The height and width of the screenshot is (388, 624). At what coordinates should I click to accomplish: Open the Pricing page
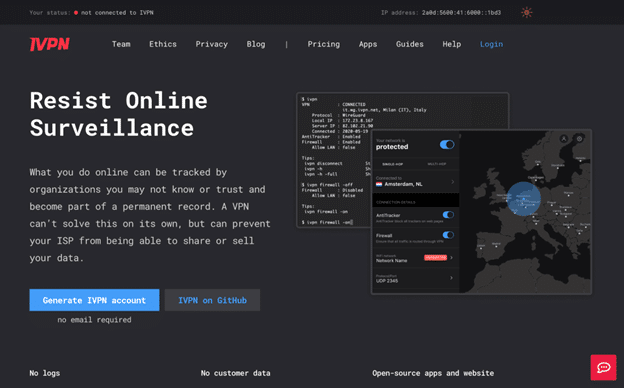tap(324, 44)
